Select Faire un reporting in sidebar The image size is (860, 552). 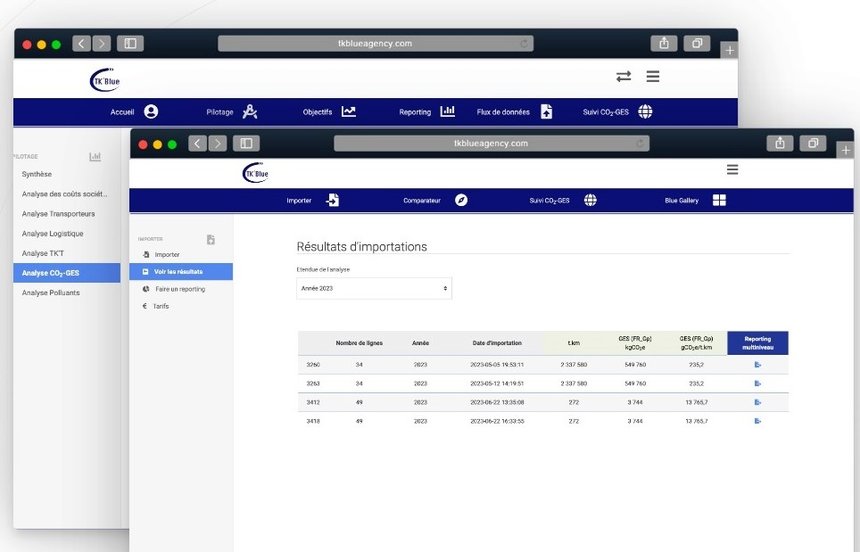click(181, 289)
